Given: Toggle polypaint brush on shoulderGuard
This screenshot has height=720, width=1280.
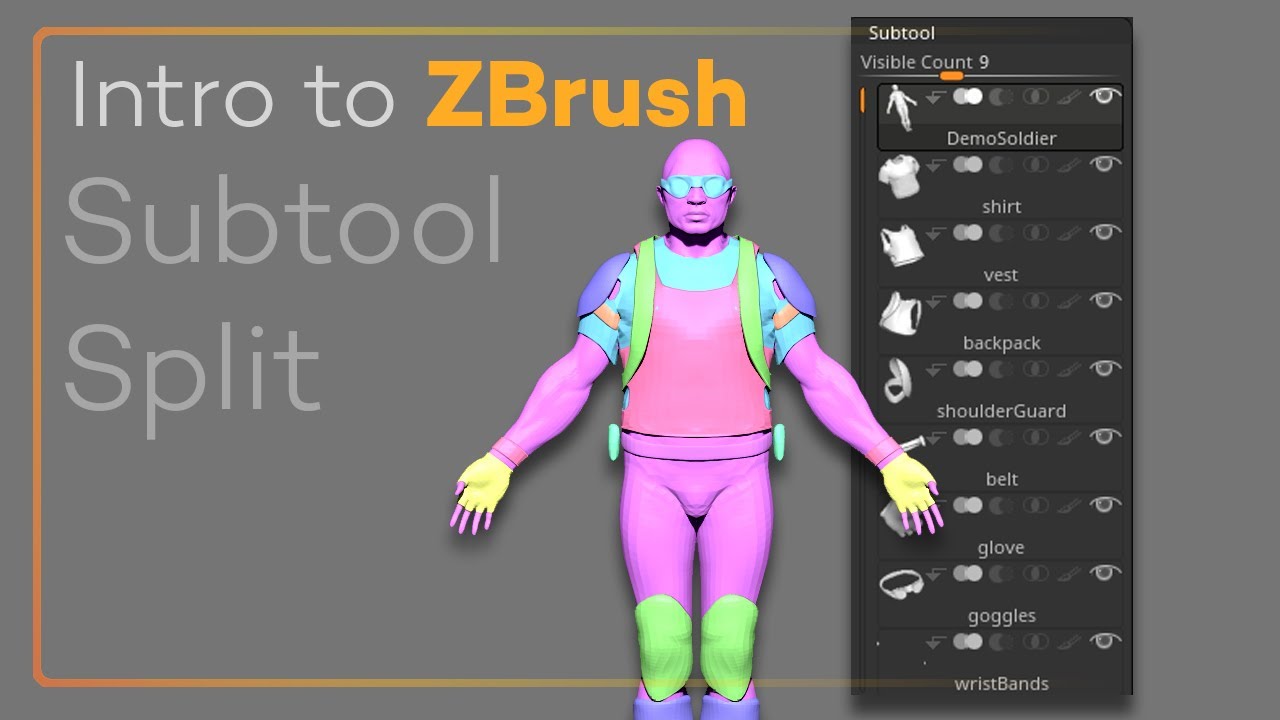Looking at the screenshot, I should [x=1069, y=370].
